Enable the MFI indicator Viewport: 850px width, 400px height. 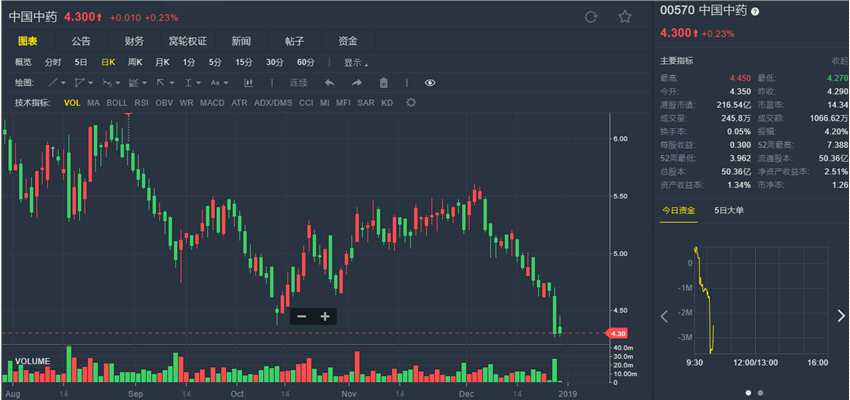coord(343,102)
